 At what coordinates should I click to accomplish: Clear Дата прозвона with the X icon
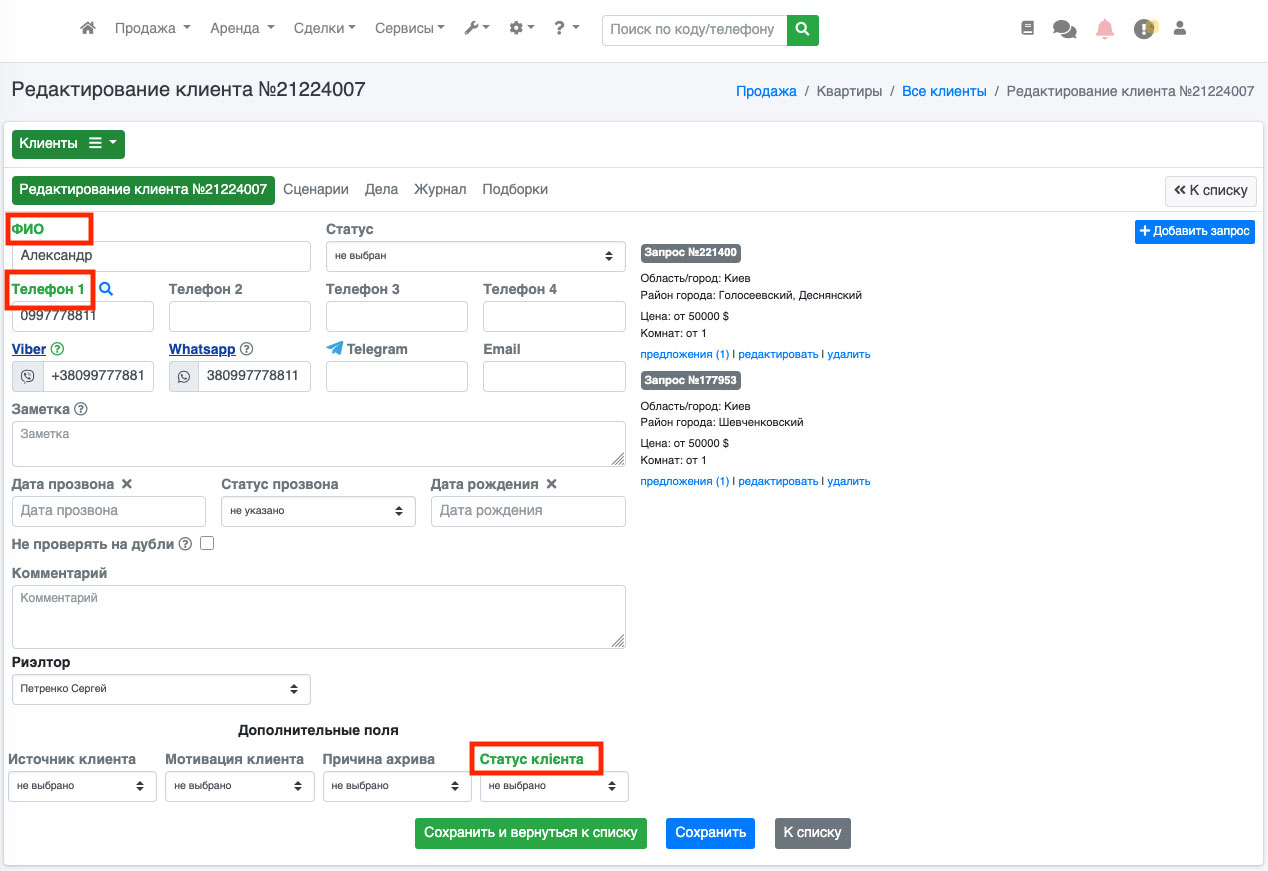pyautogui.click(x=127, y=484)
